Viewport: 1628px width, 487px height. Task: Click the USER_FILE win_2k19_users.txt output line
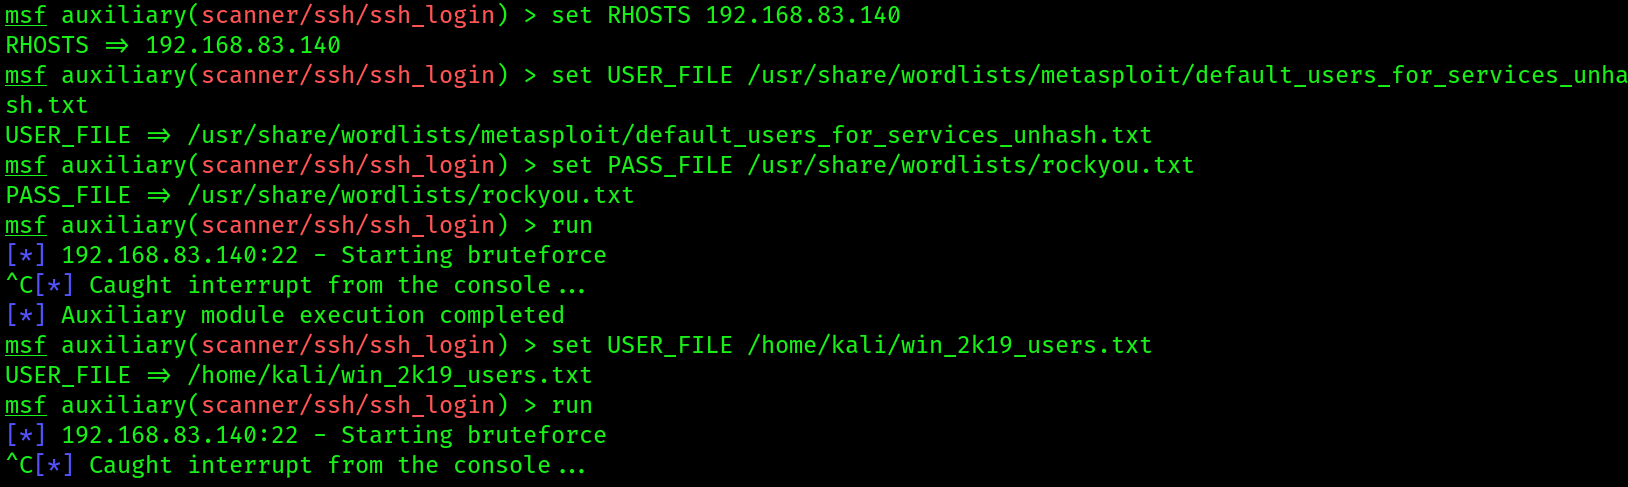299,376
